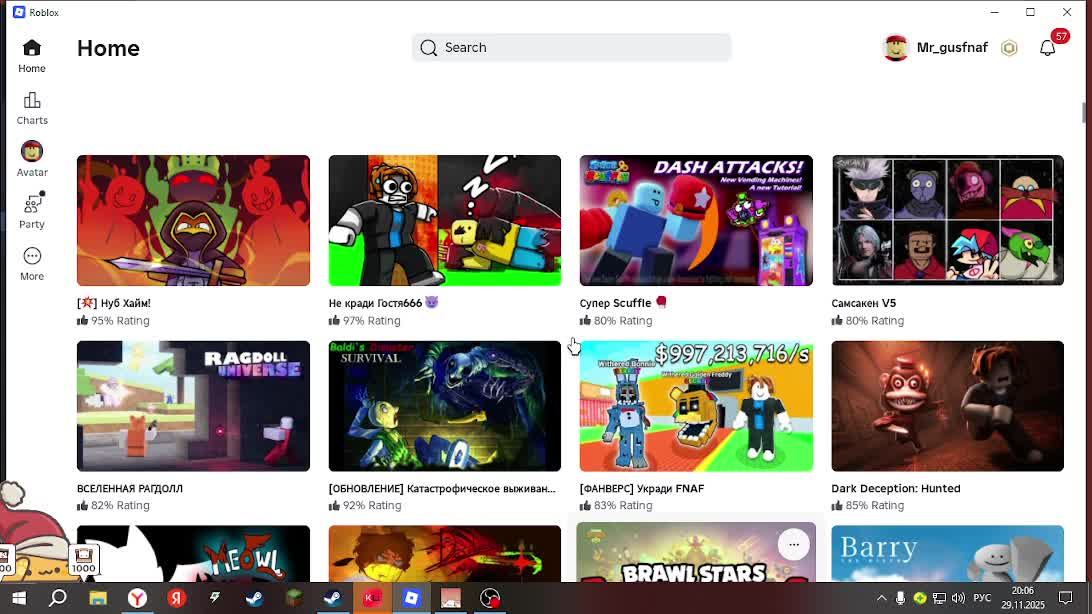Click the Катастрофическое выживание title
The image size is (1092, 614).
point(442,489)
